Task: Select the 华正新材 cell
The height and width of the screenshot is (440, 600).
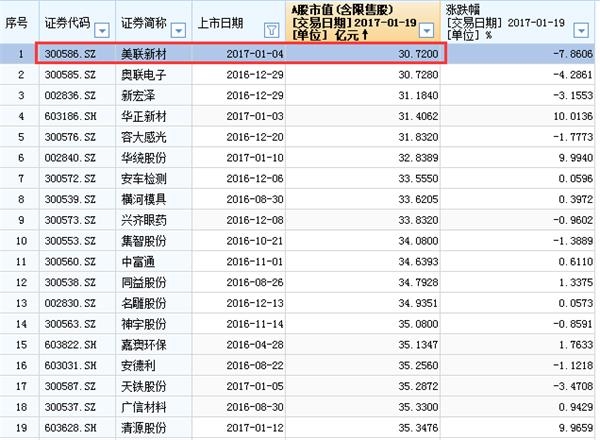Action: point(144,116)
